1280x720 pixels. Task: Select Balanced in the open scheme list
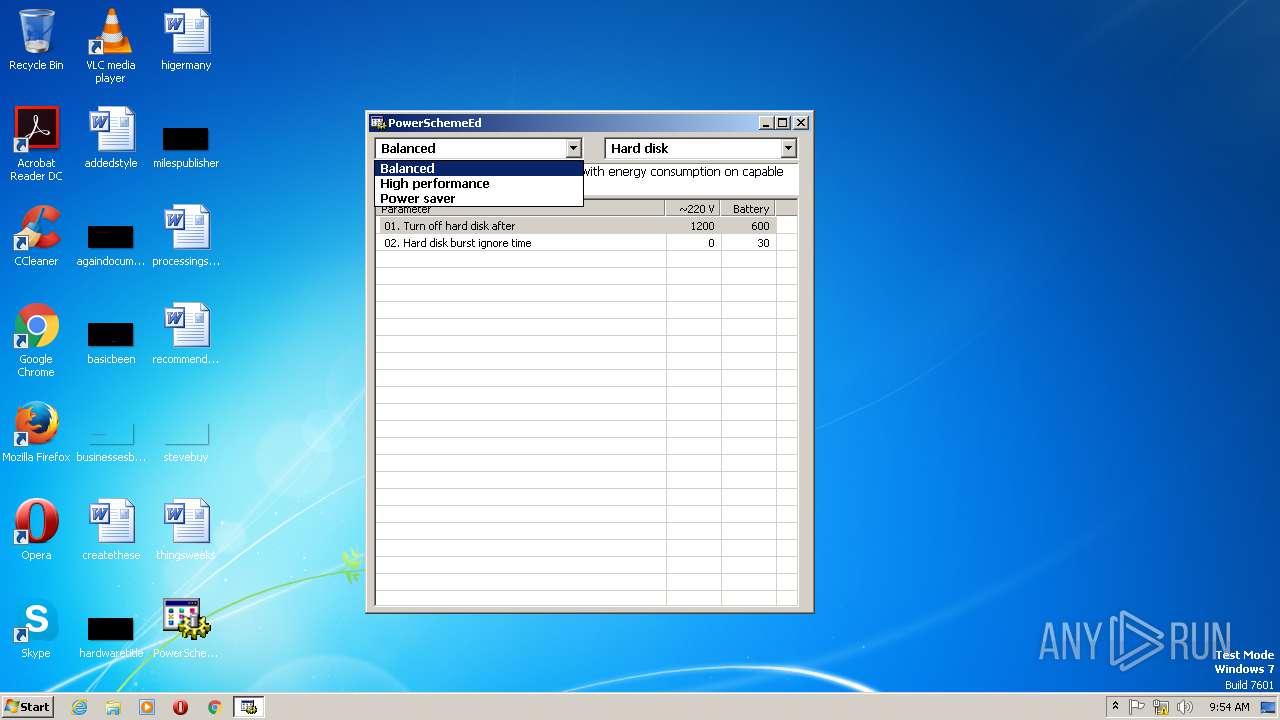point(478,168)
